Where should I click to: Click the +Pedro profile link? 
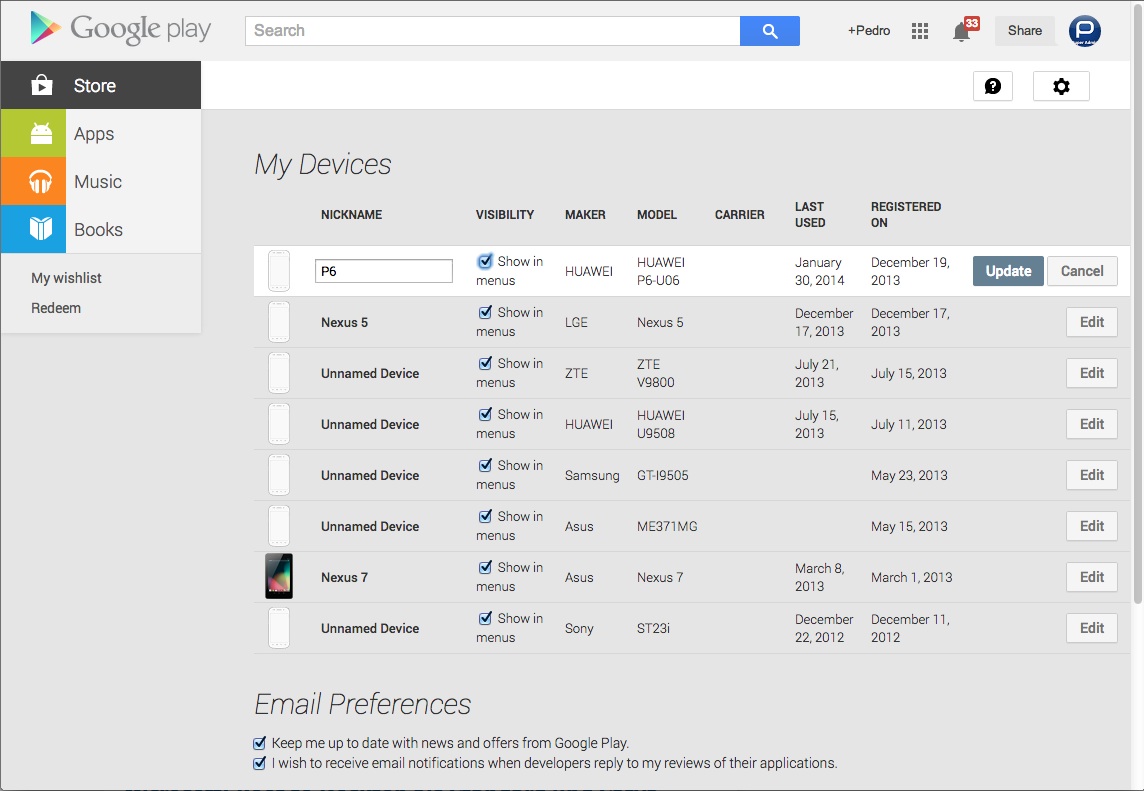pyautogui.click(x=869, y=31)
